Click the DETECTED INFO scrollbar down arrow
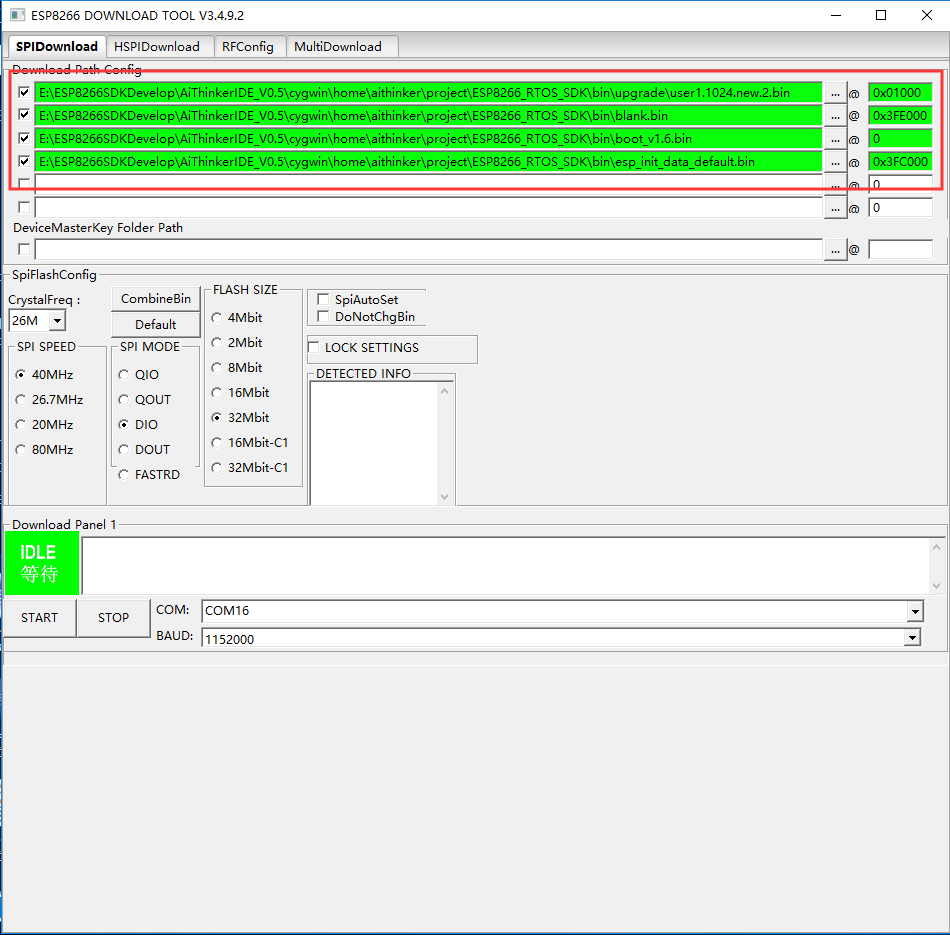This screenshot has height=935, width=950. tap(444, 497)
